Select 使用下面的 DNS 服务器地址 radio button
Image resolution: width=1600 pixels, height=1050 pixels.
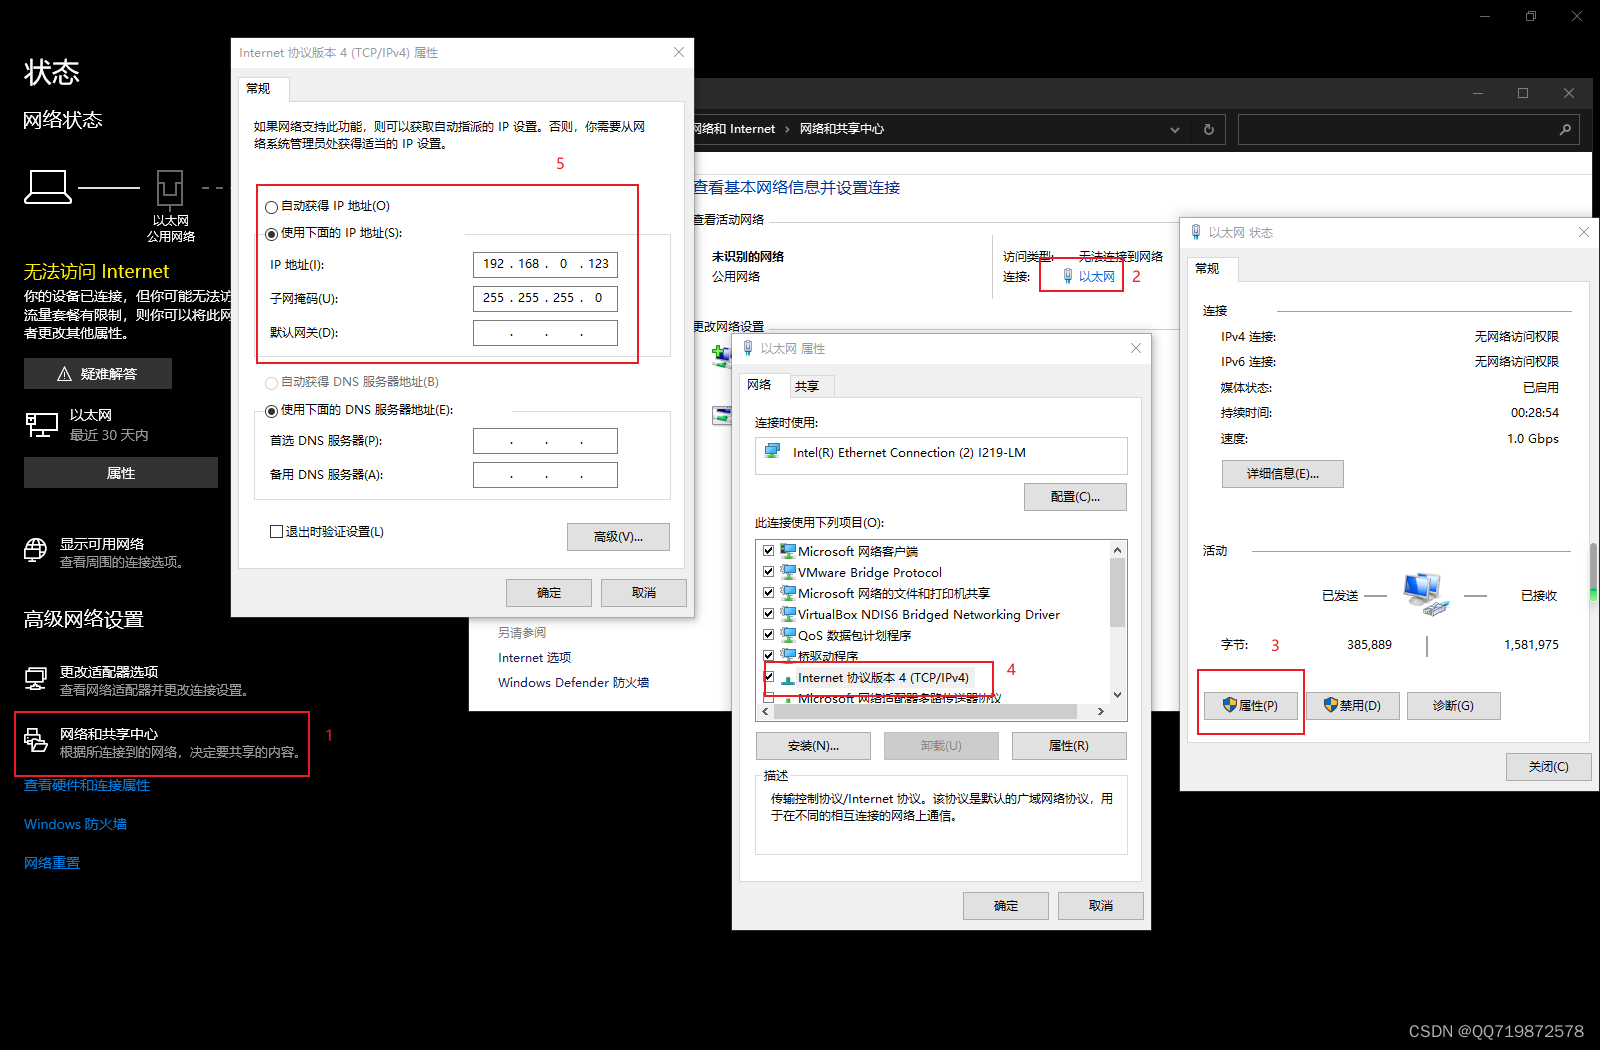click(x=271, y=411)
